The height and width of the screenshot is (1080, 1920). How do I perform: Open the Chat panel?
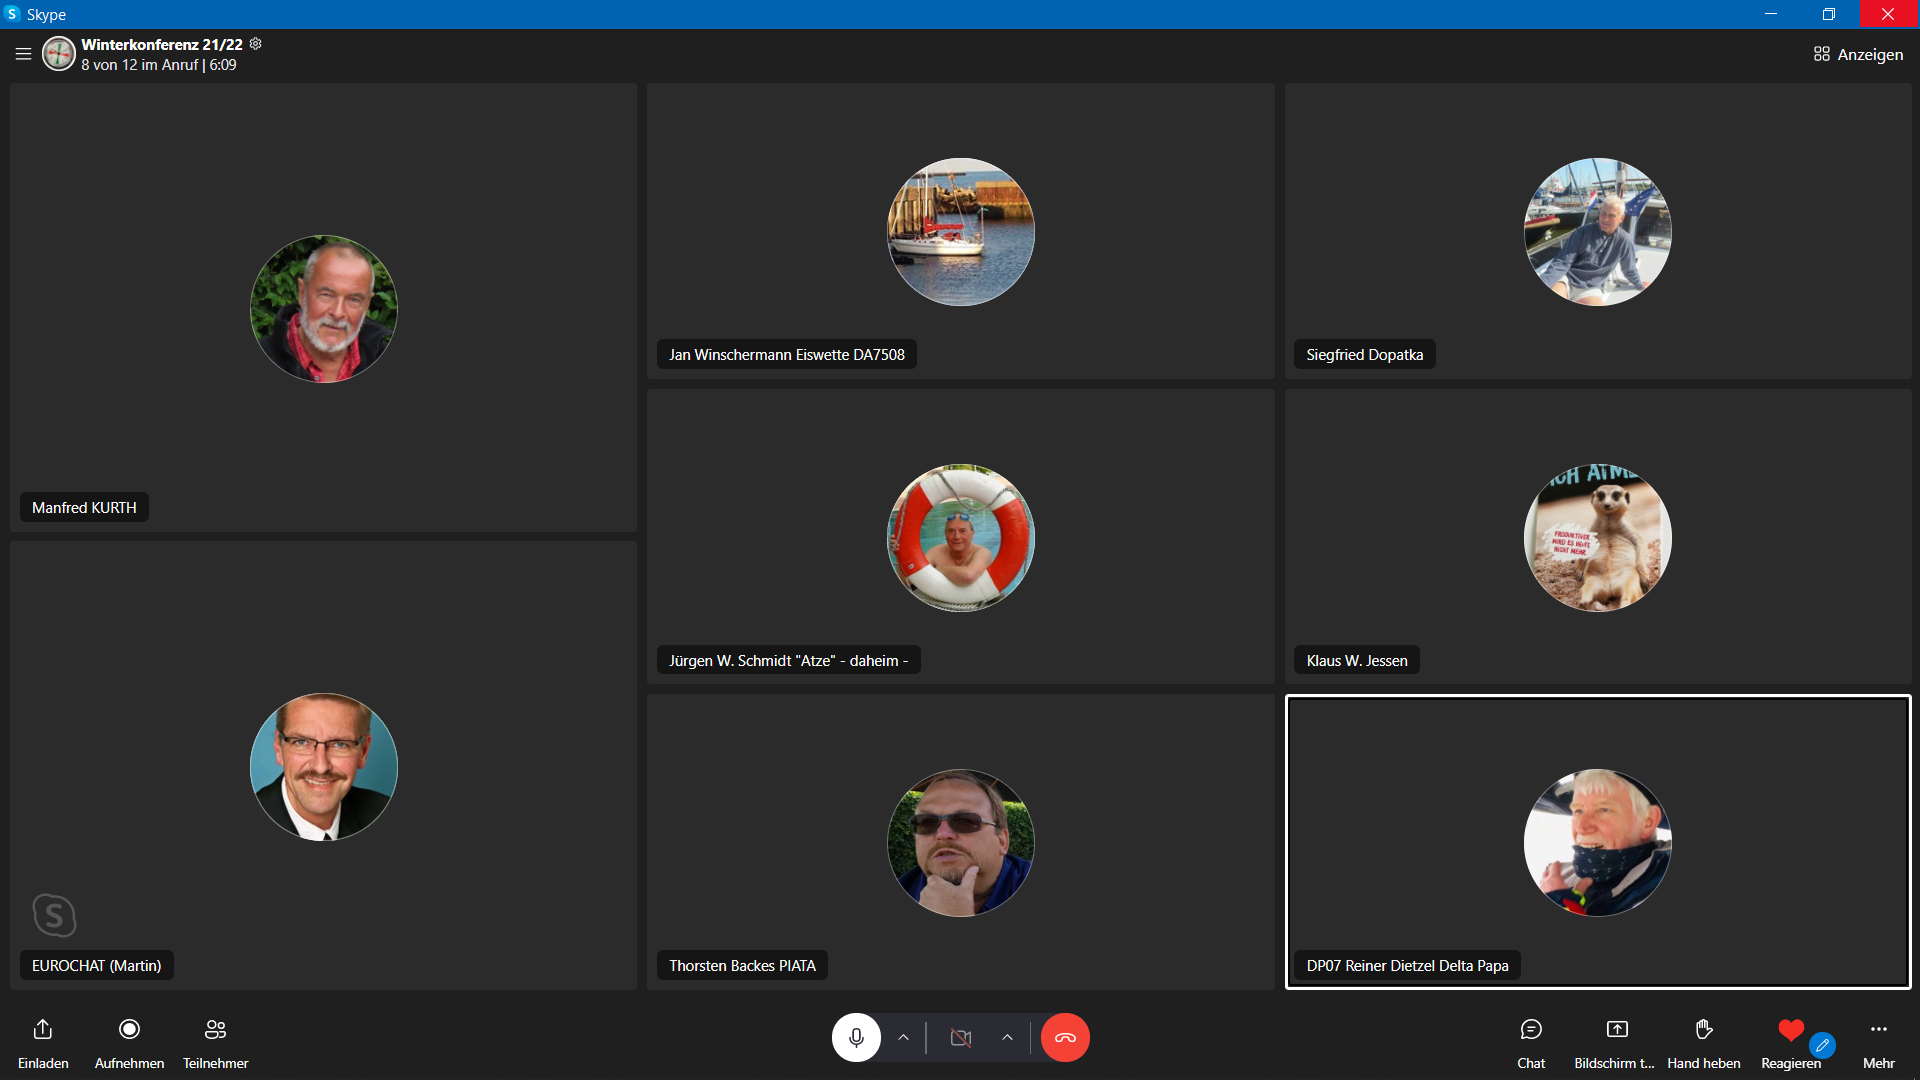pyautogui.click(x=1531, y=1030)
